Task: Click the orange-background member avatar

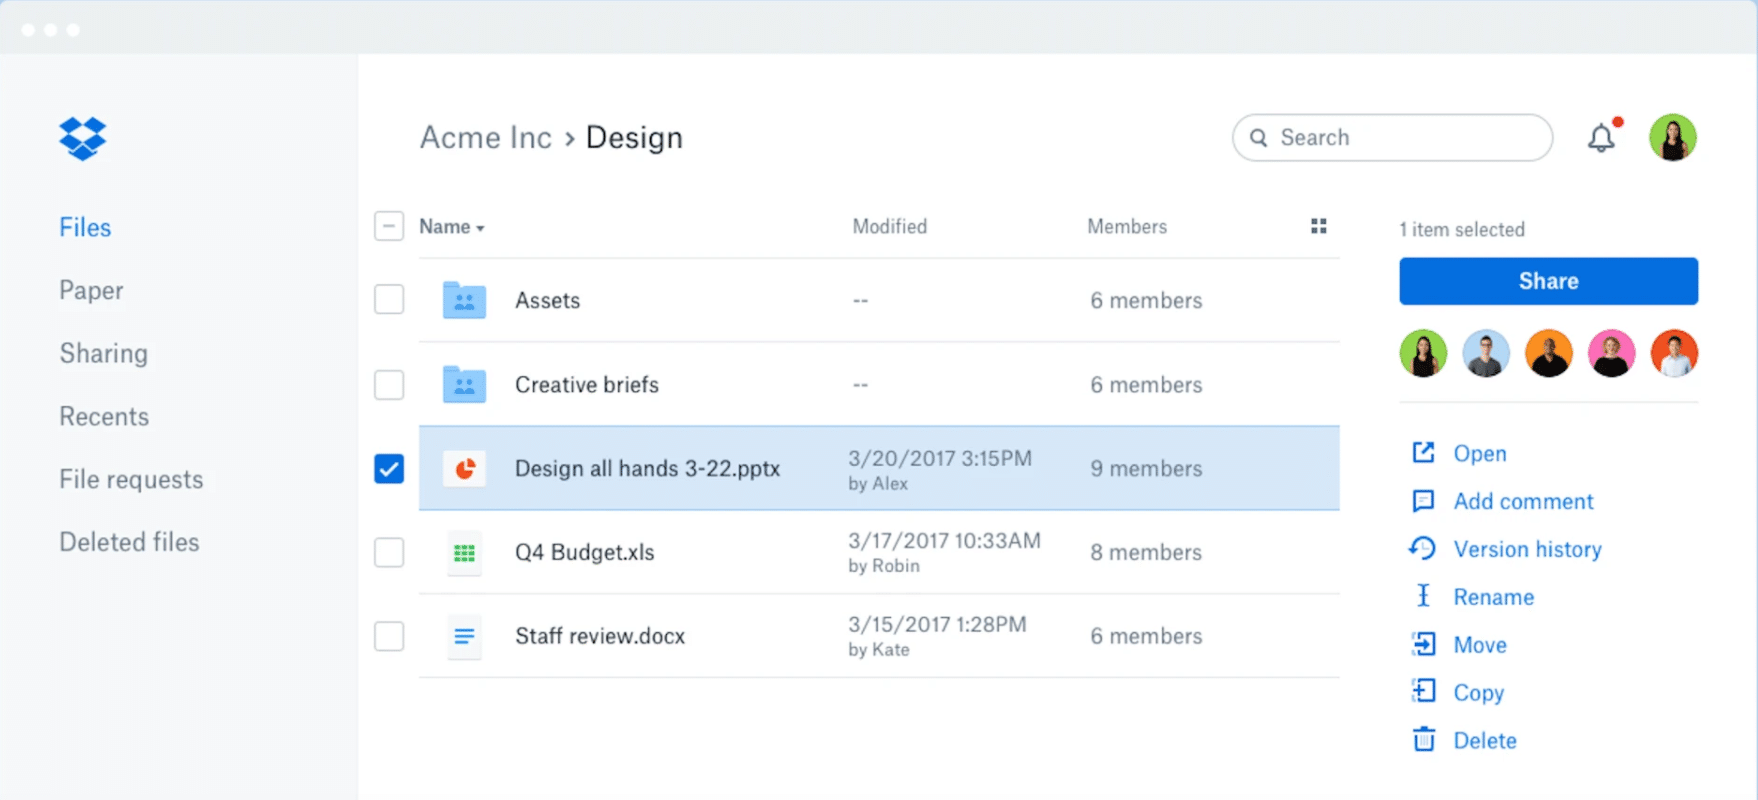Action: (1548, 354)
